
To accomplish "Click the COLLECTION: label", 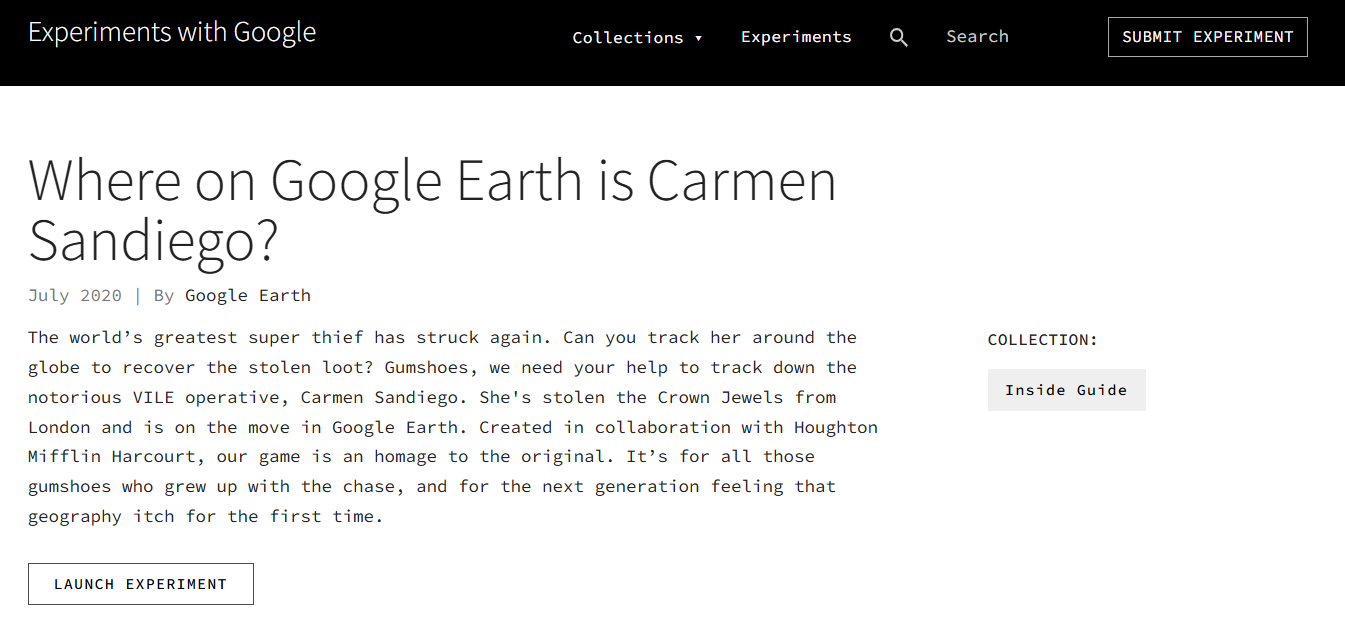I will coord(1042,340).
